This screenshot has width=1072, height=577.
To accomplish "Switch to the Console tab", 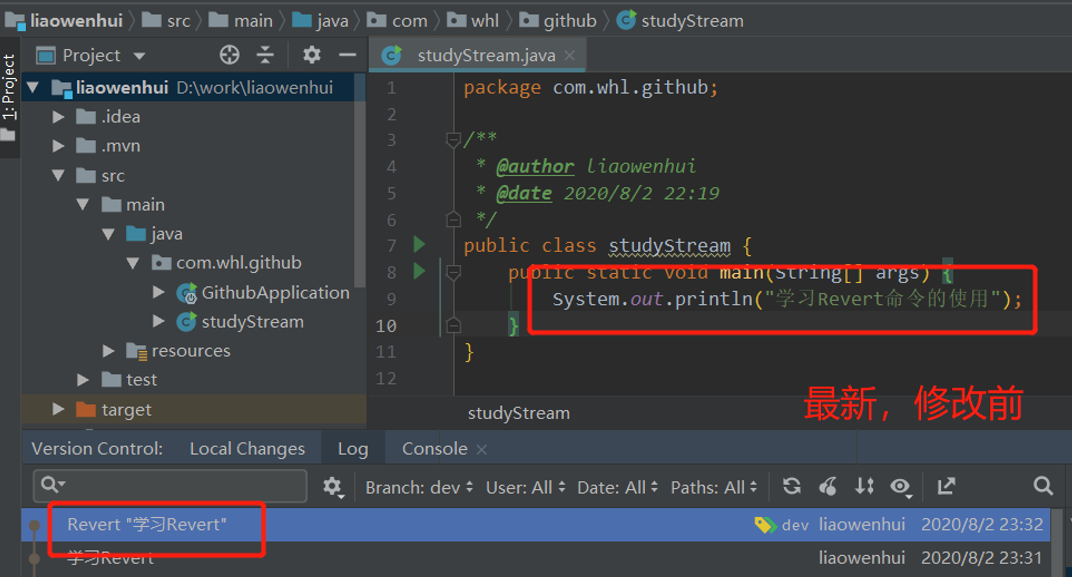I will 434,448.
